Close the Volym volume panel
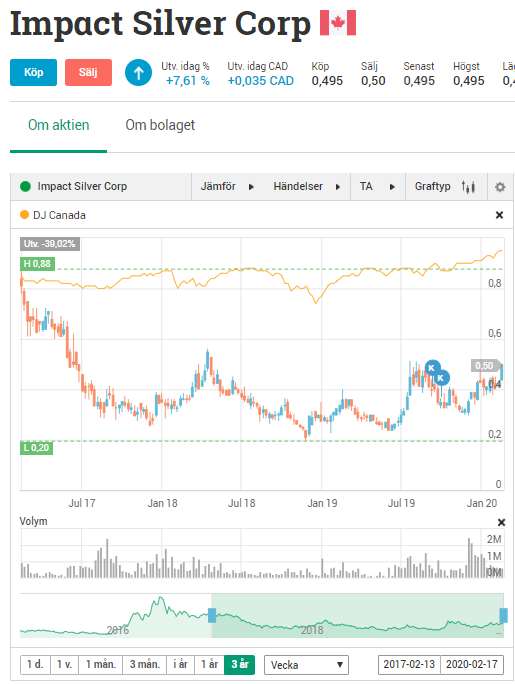 501,522
